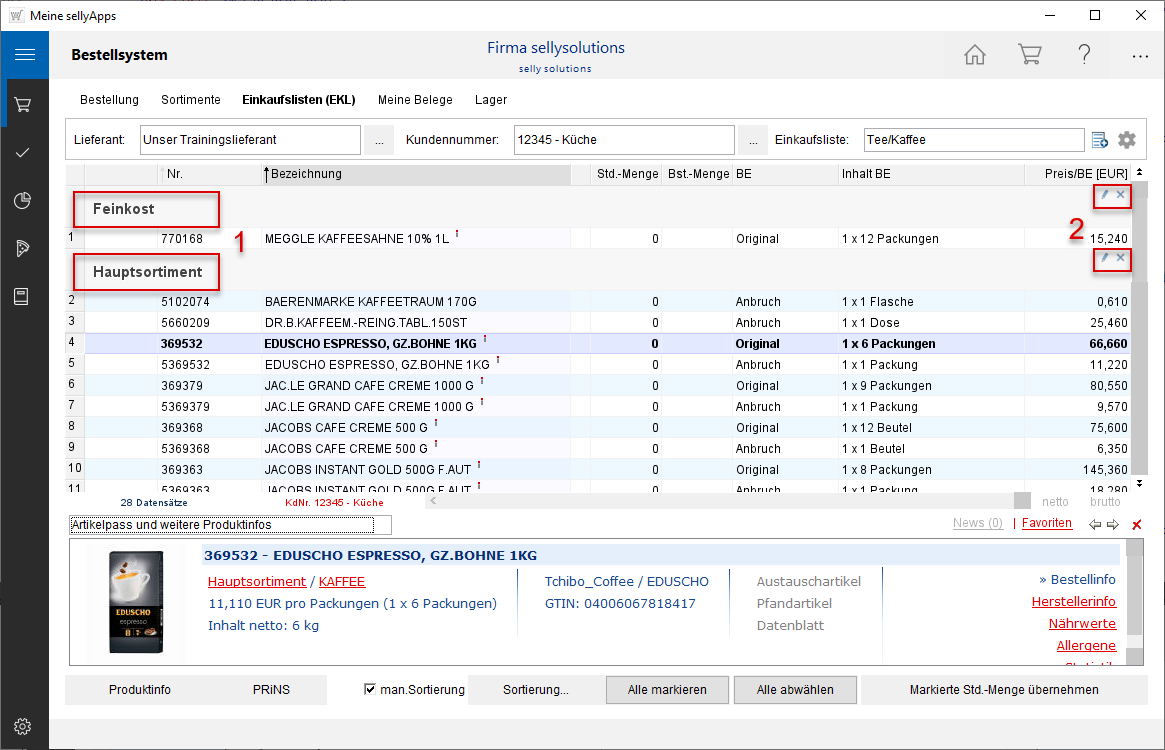
Task: Open the Lieferant selection with ellipsis button
Action: [378, 140]
